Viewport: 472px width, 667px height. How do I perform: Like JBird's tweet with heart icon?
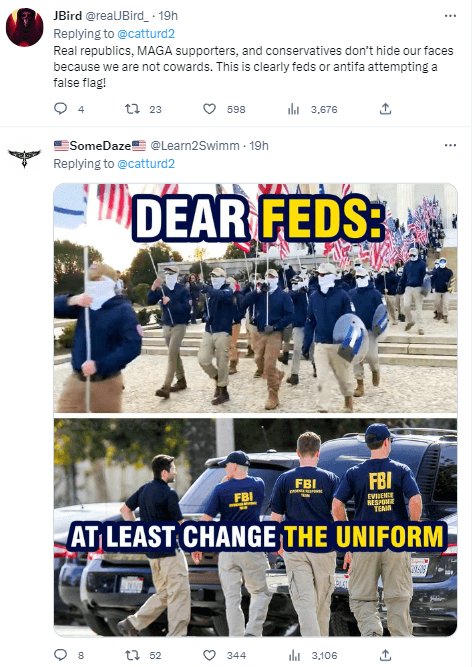[x=209, y=109]
